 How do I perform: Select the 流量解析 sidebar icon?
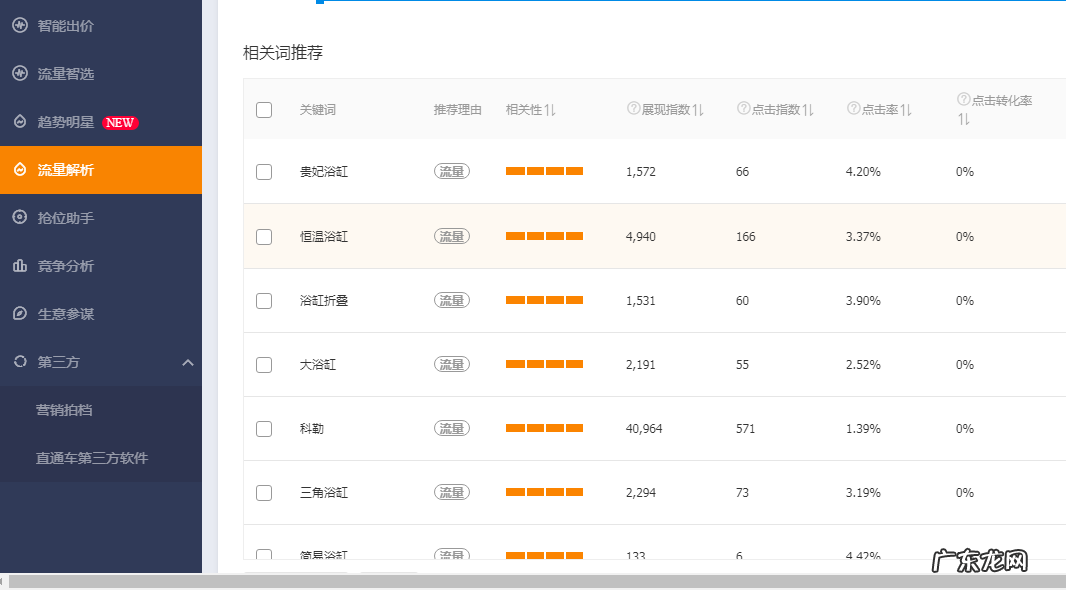click(x=18, y=170)
